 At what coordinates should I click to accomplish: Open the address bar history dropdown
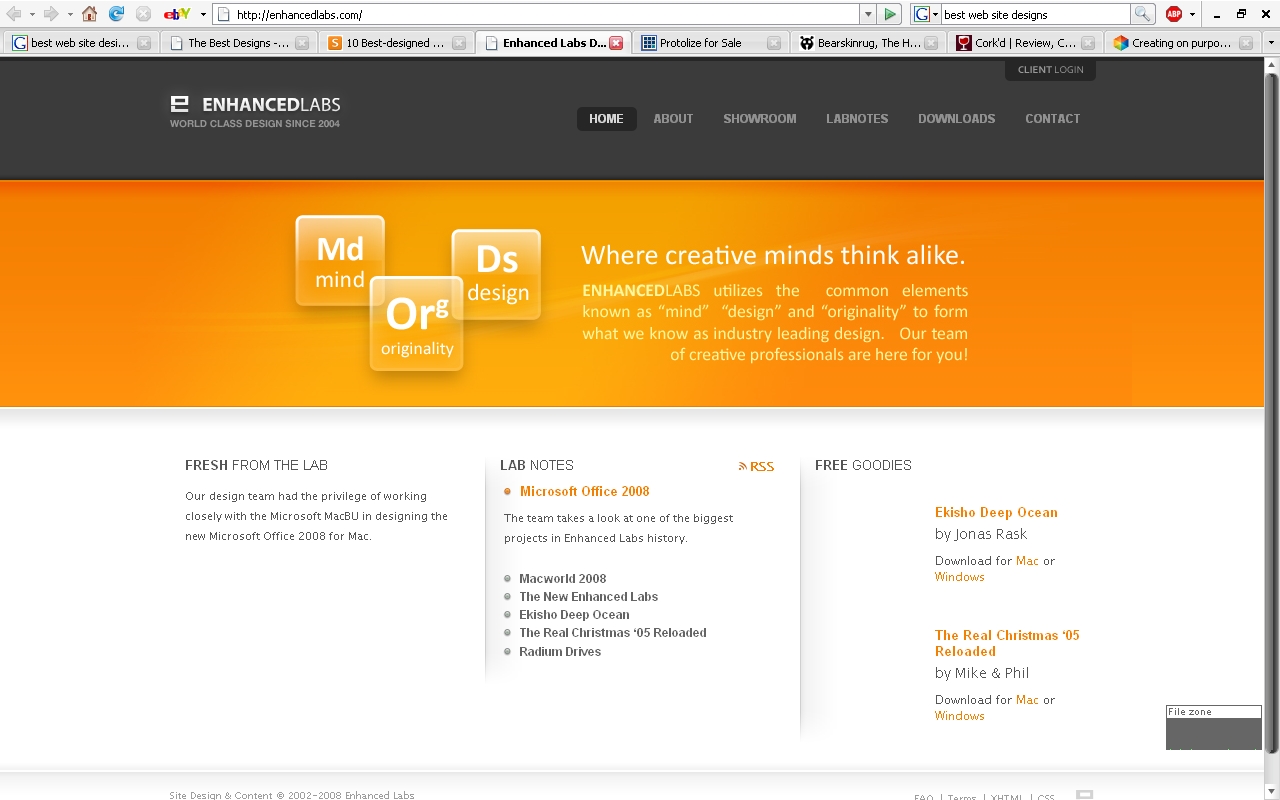[867, 14]
